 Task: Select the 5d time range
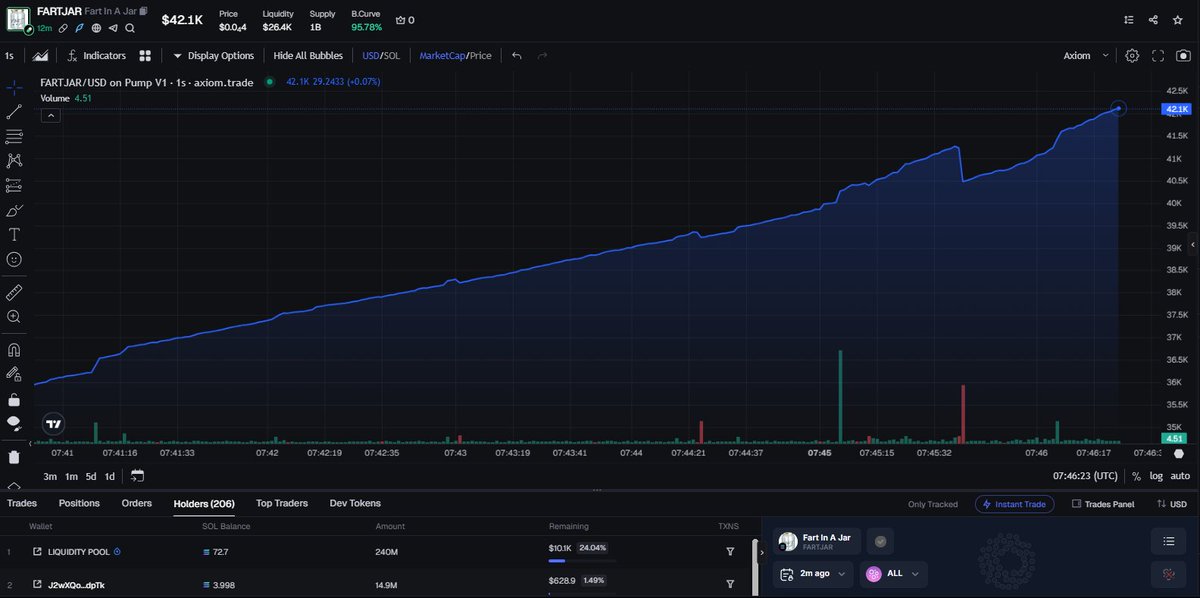pos(91,476)
